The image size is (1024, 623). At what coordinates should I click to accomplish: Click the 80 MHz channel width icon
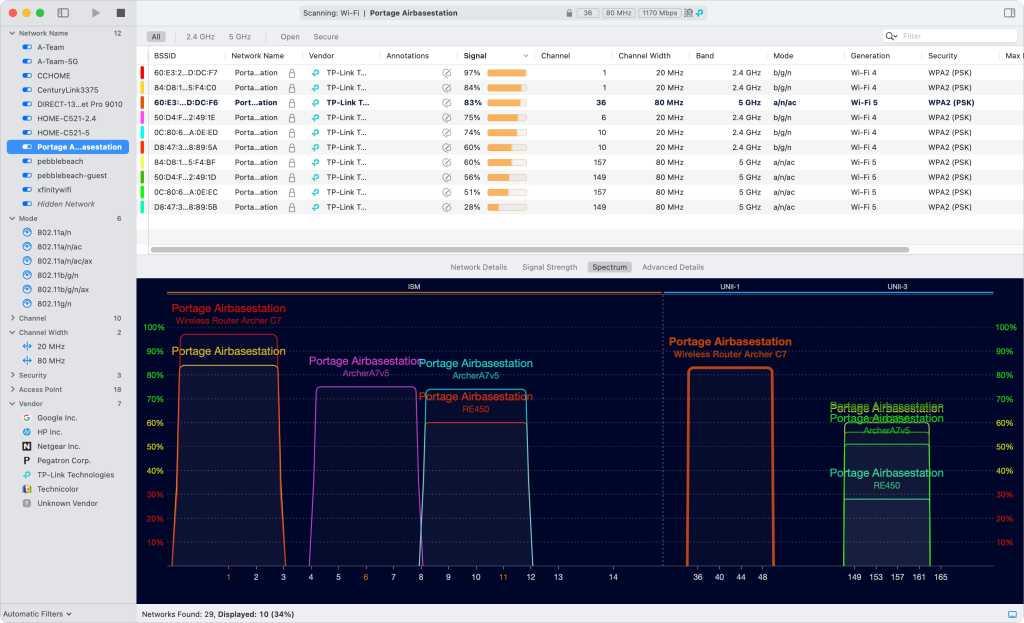tap(27, 360)
